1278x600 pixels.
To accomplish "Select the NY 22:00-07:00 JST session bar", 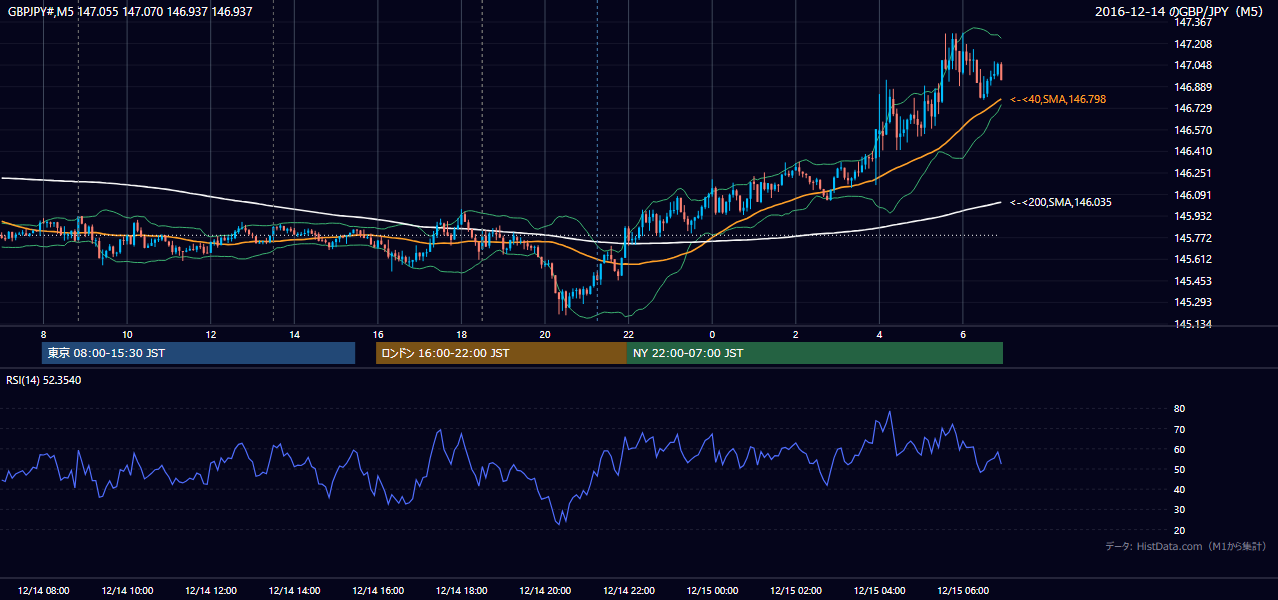I will coord(815,353).
